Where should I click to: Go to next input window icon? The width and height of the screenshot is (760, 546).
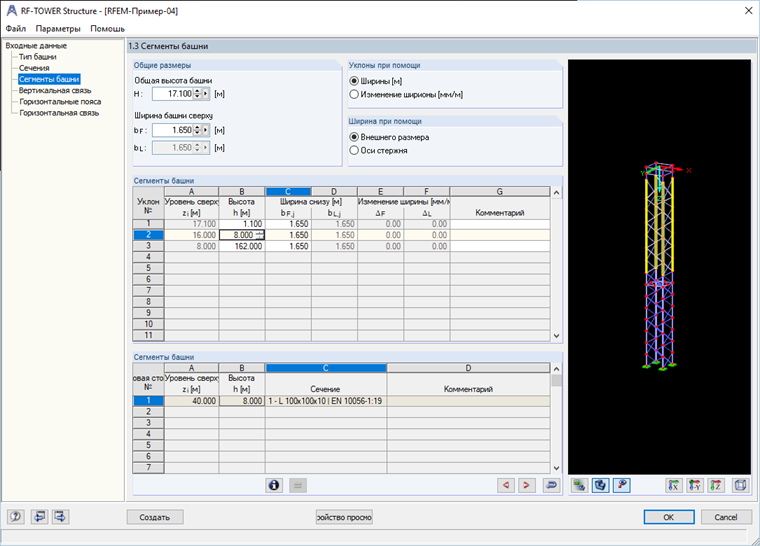(x=61, y=517)
